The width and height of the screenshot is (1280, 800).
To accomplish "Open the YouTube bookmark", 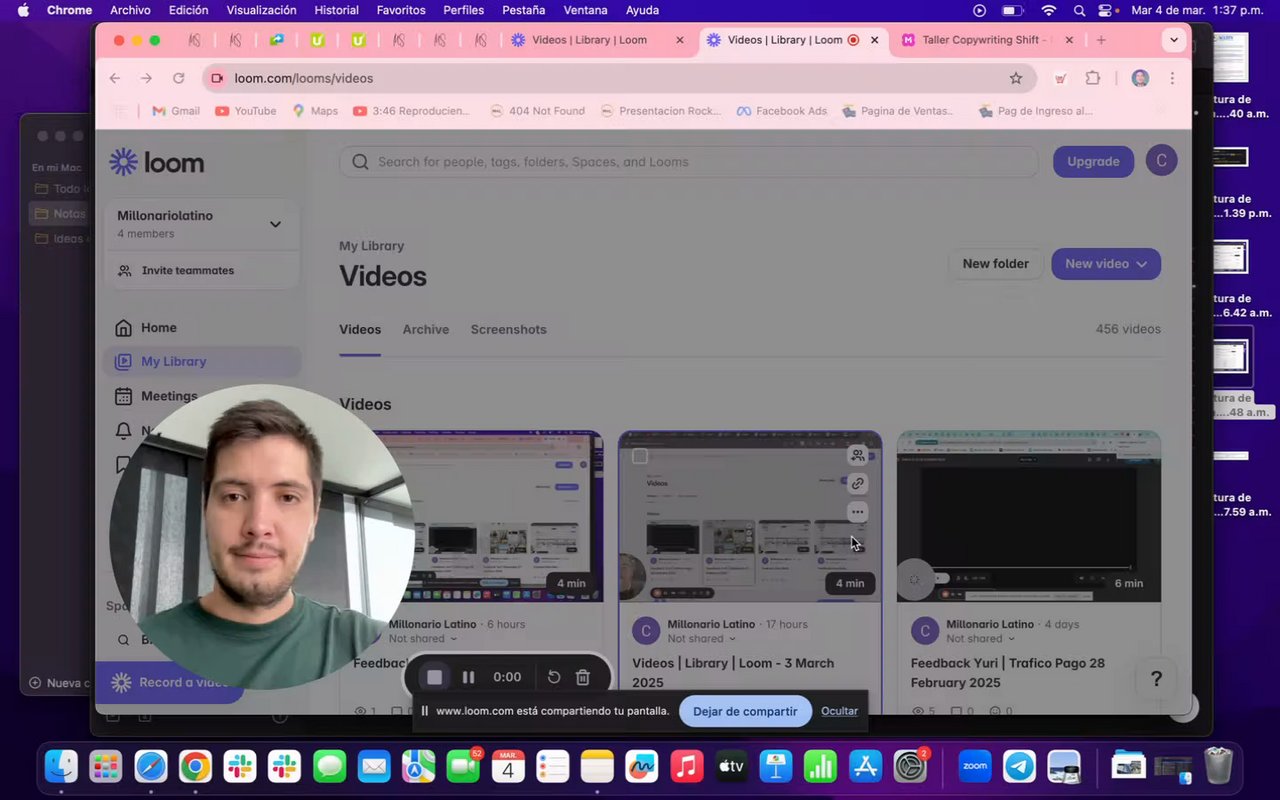I will (x=246, y=111).
